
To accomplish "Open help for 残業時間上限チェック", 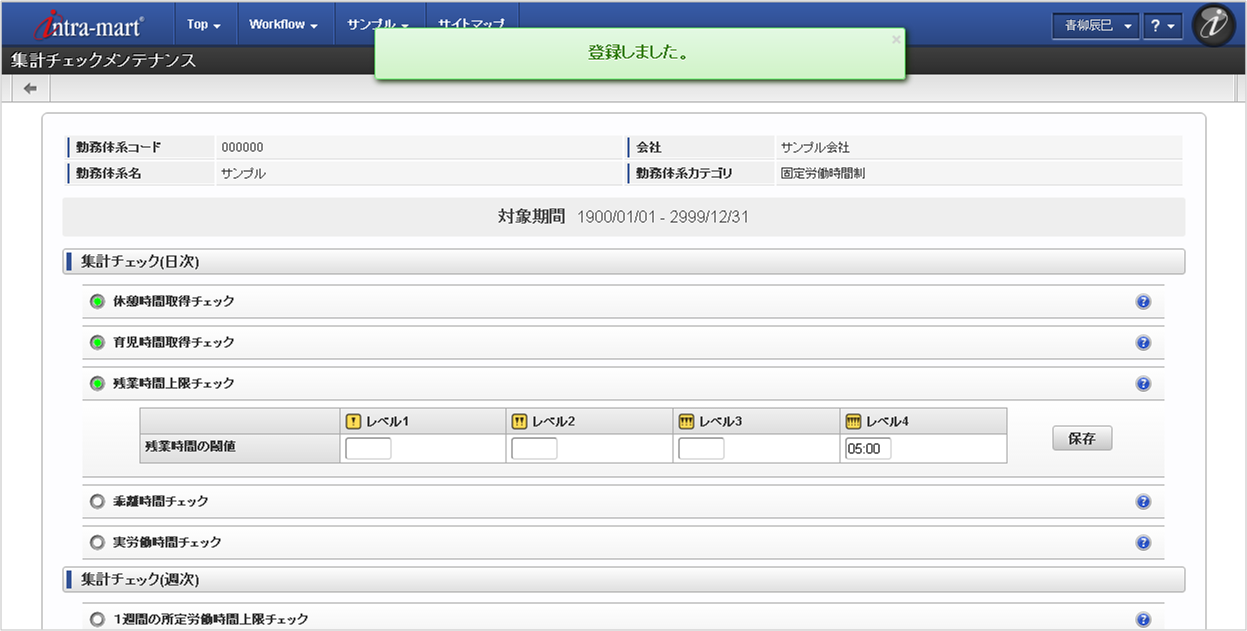I will tap(1143, 384).
